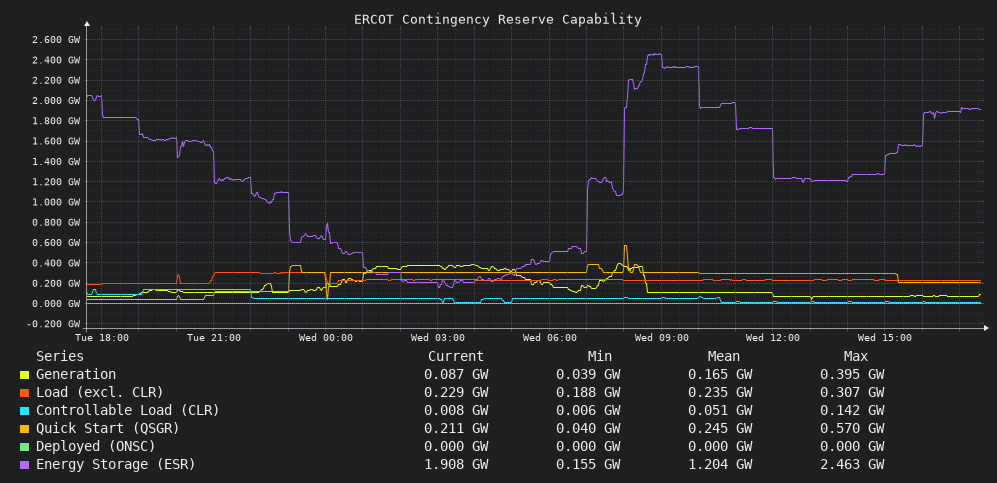This screenshot has height=483, width=997.
Task: Click Energy Storage current value 1.908 GW
Action: pos(456,465)
